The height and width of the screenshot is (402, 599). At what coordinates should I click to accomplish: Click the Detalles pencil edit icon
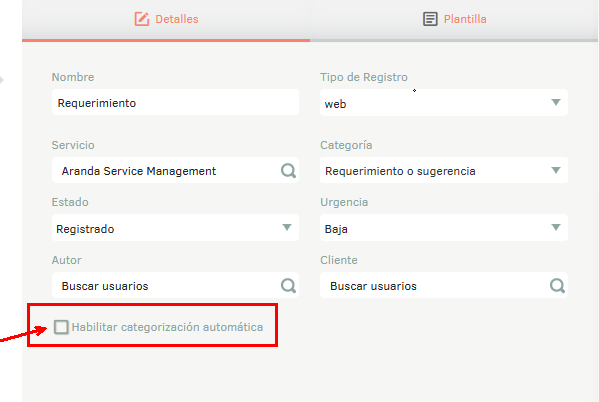(141, 19)
